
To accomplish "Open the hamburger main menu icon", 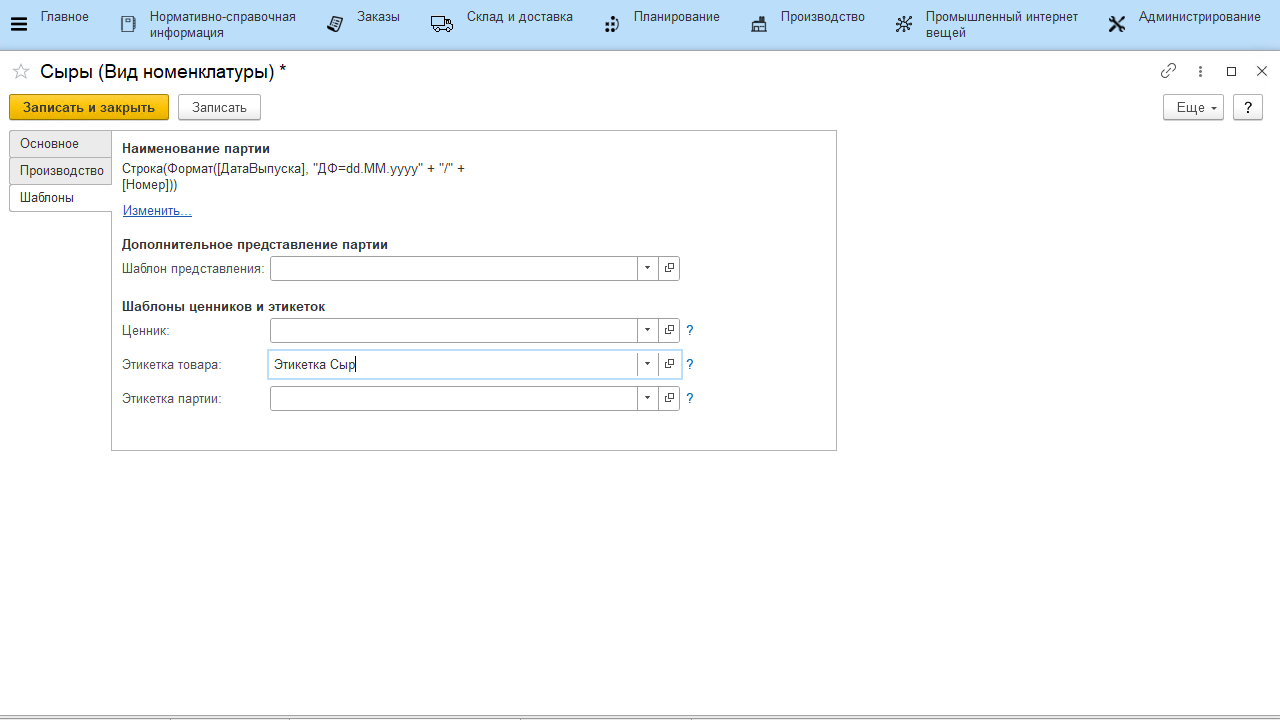I will point(18,24).
